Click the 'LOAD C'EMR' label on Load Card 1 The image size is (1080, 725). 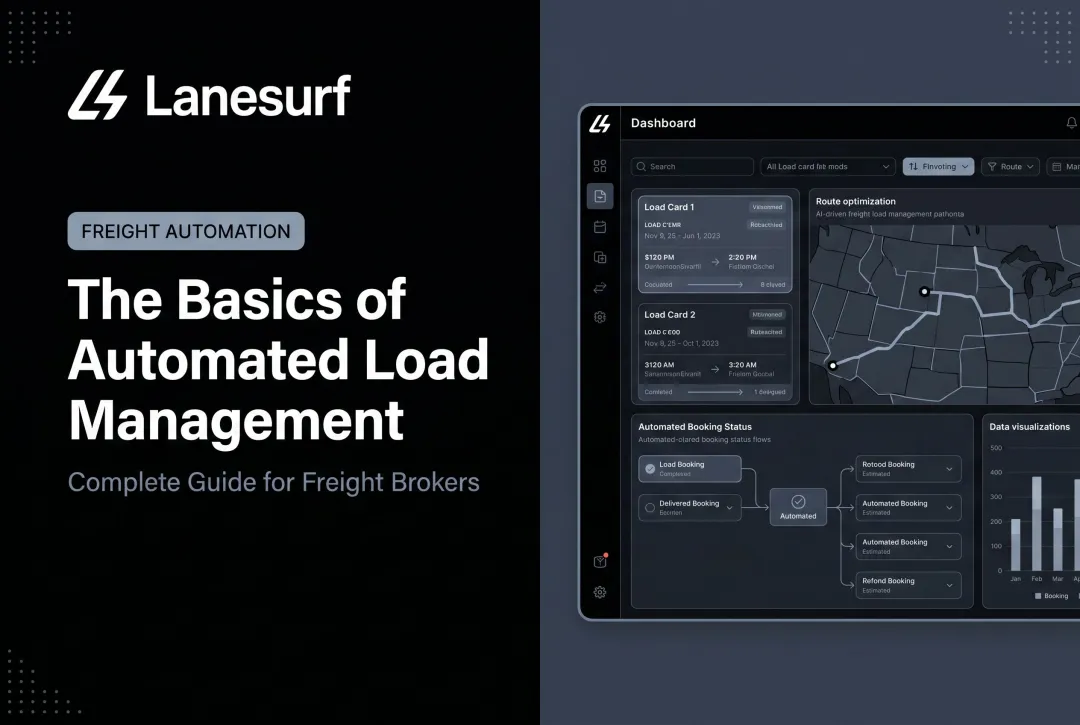[663, 225]
